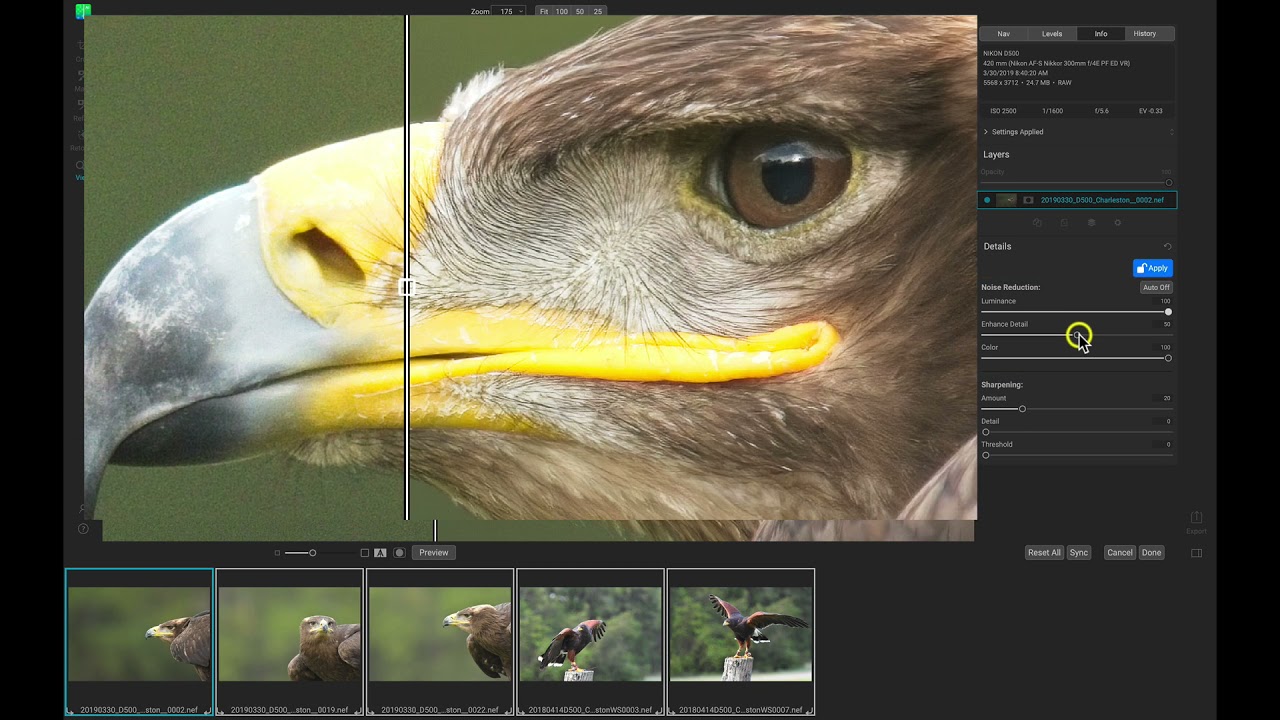
Task: Click the blue Apply button
Action: [1153, 268]
